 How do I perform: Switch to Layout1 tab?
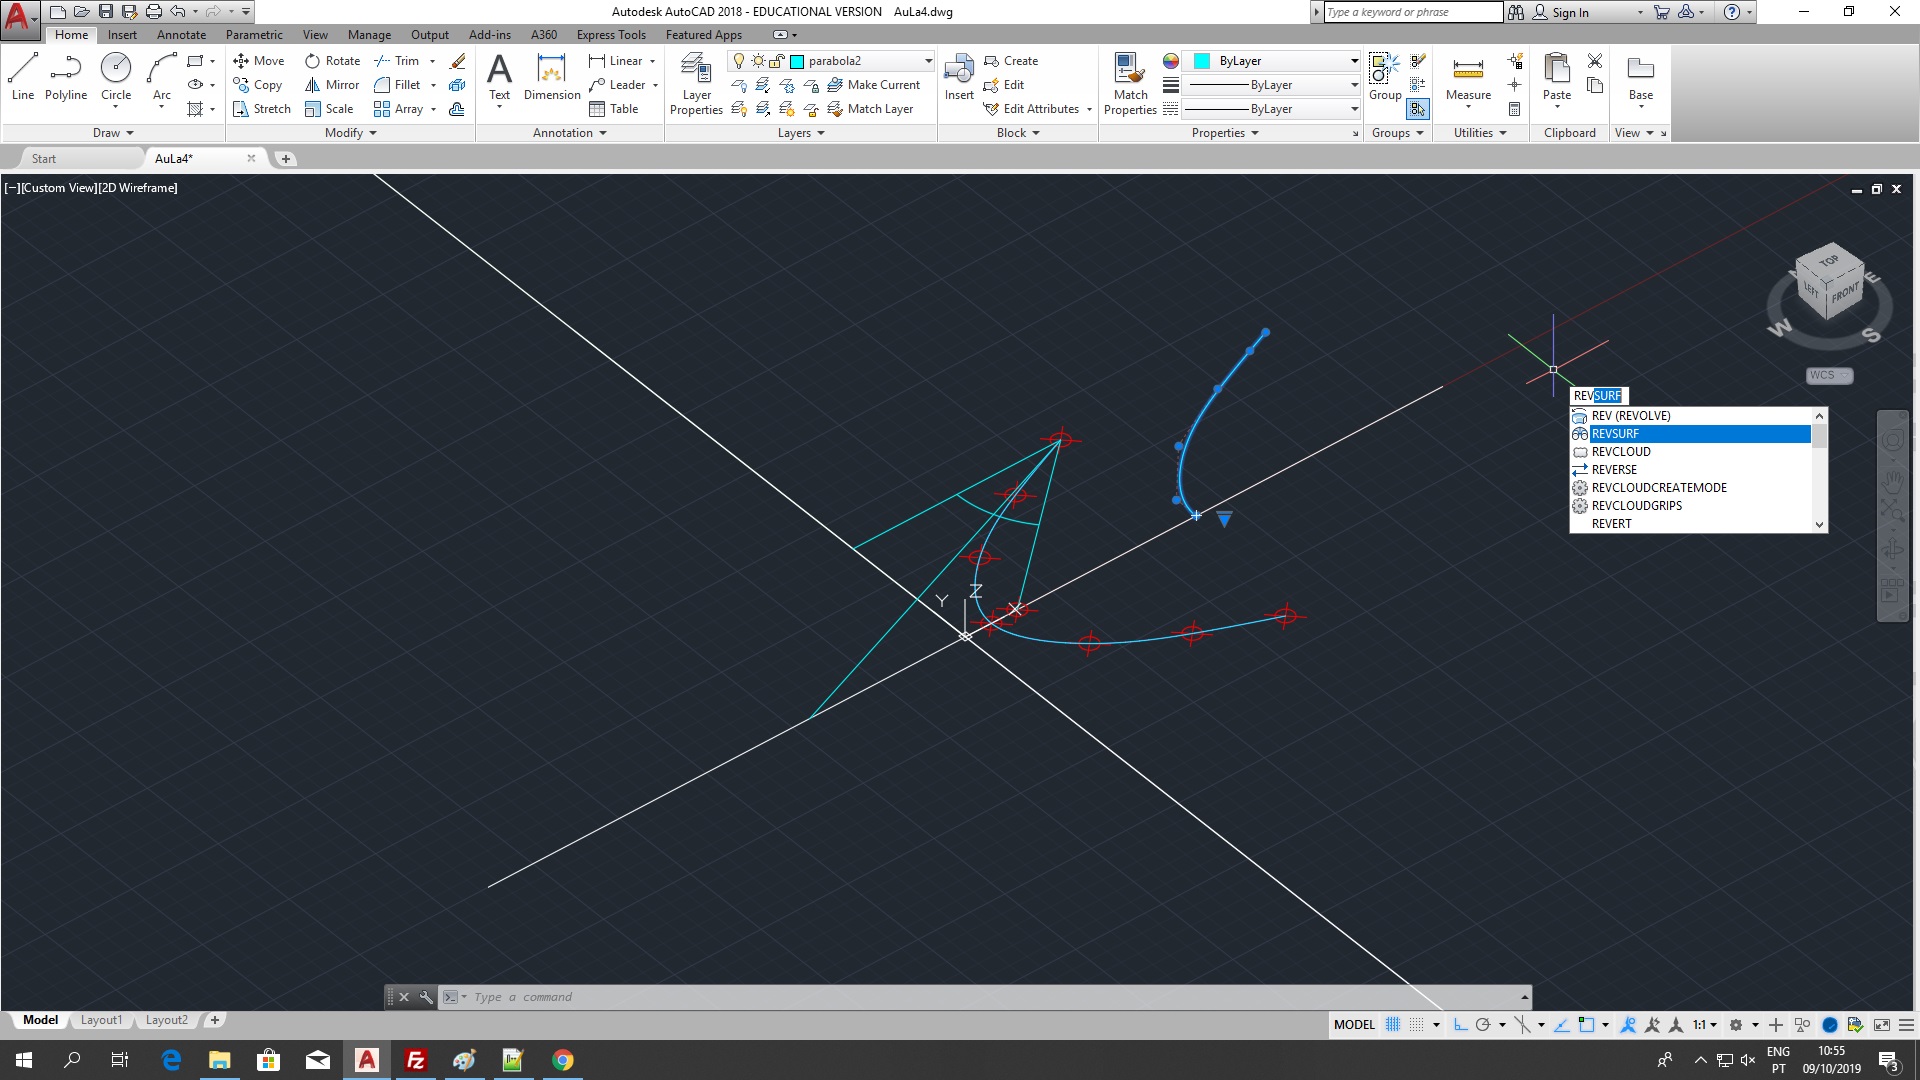pyautogui.click(x=101, y=1020)
